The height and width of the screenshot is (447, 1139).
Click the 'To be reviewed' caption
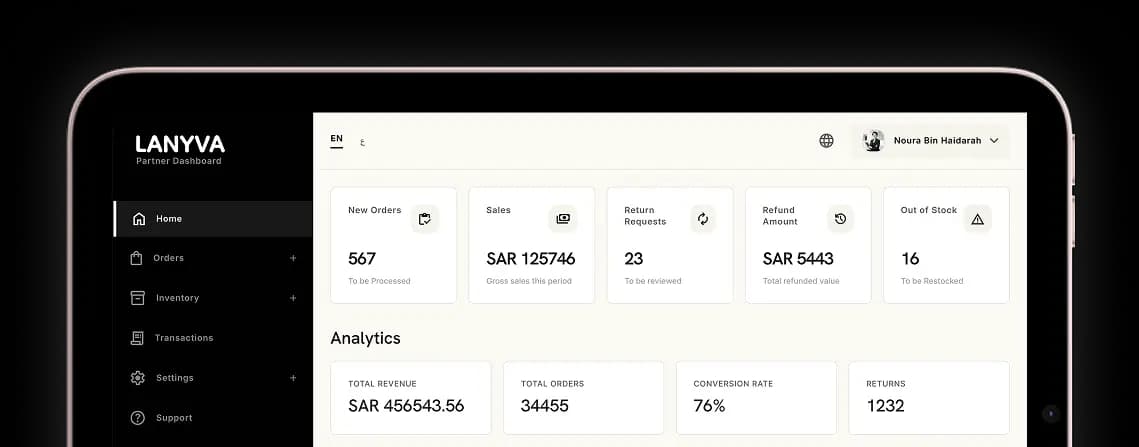click(x=652, y=281)
